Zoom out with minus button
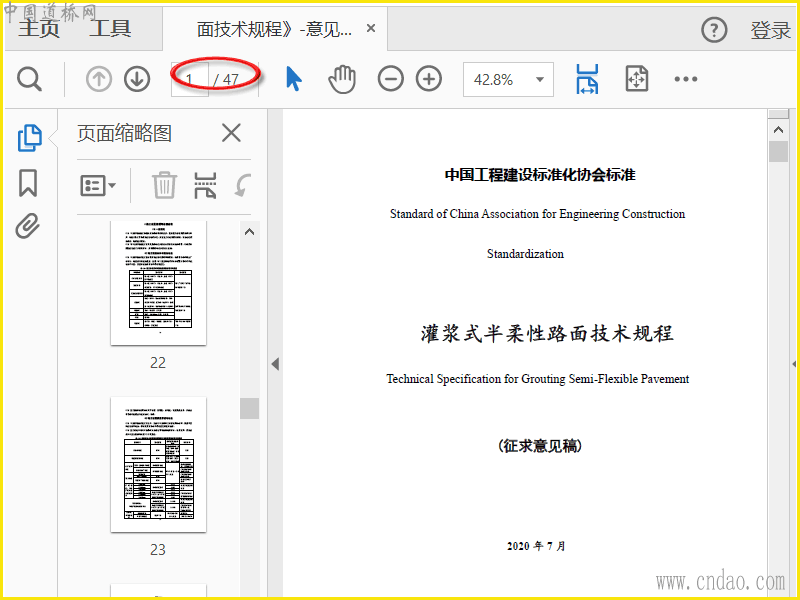This screenshot has height=600, width=800. (x=390, y=79)
